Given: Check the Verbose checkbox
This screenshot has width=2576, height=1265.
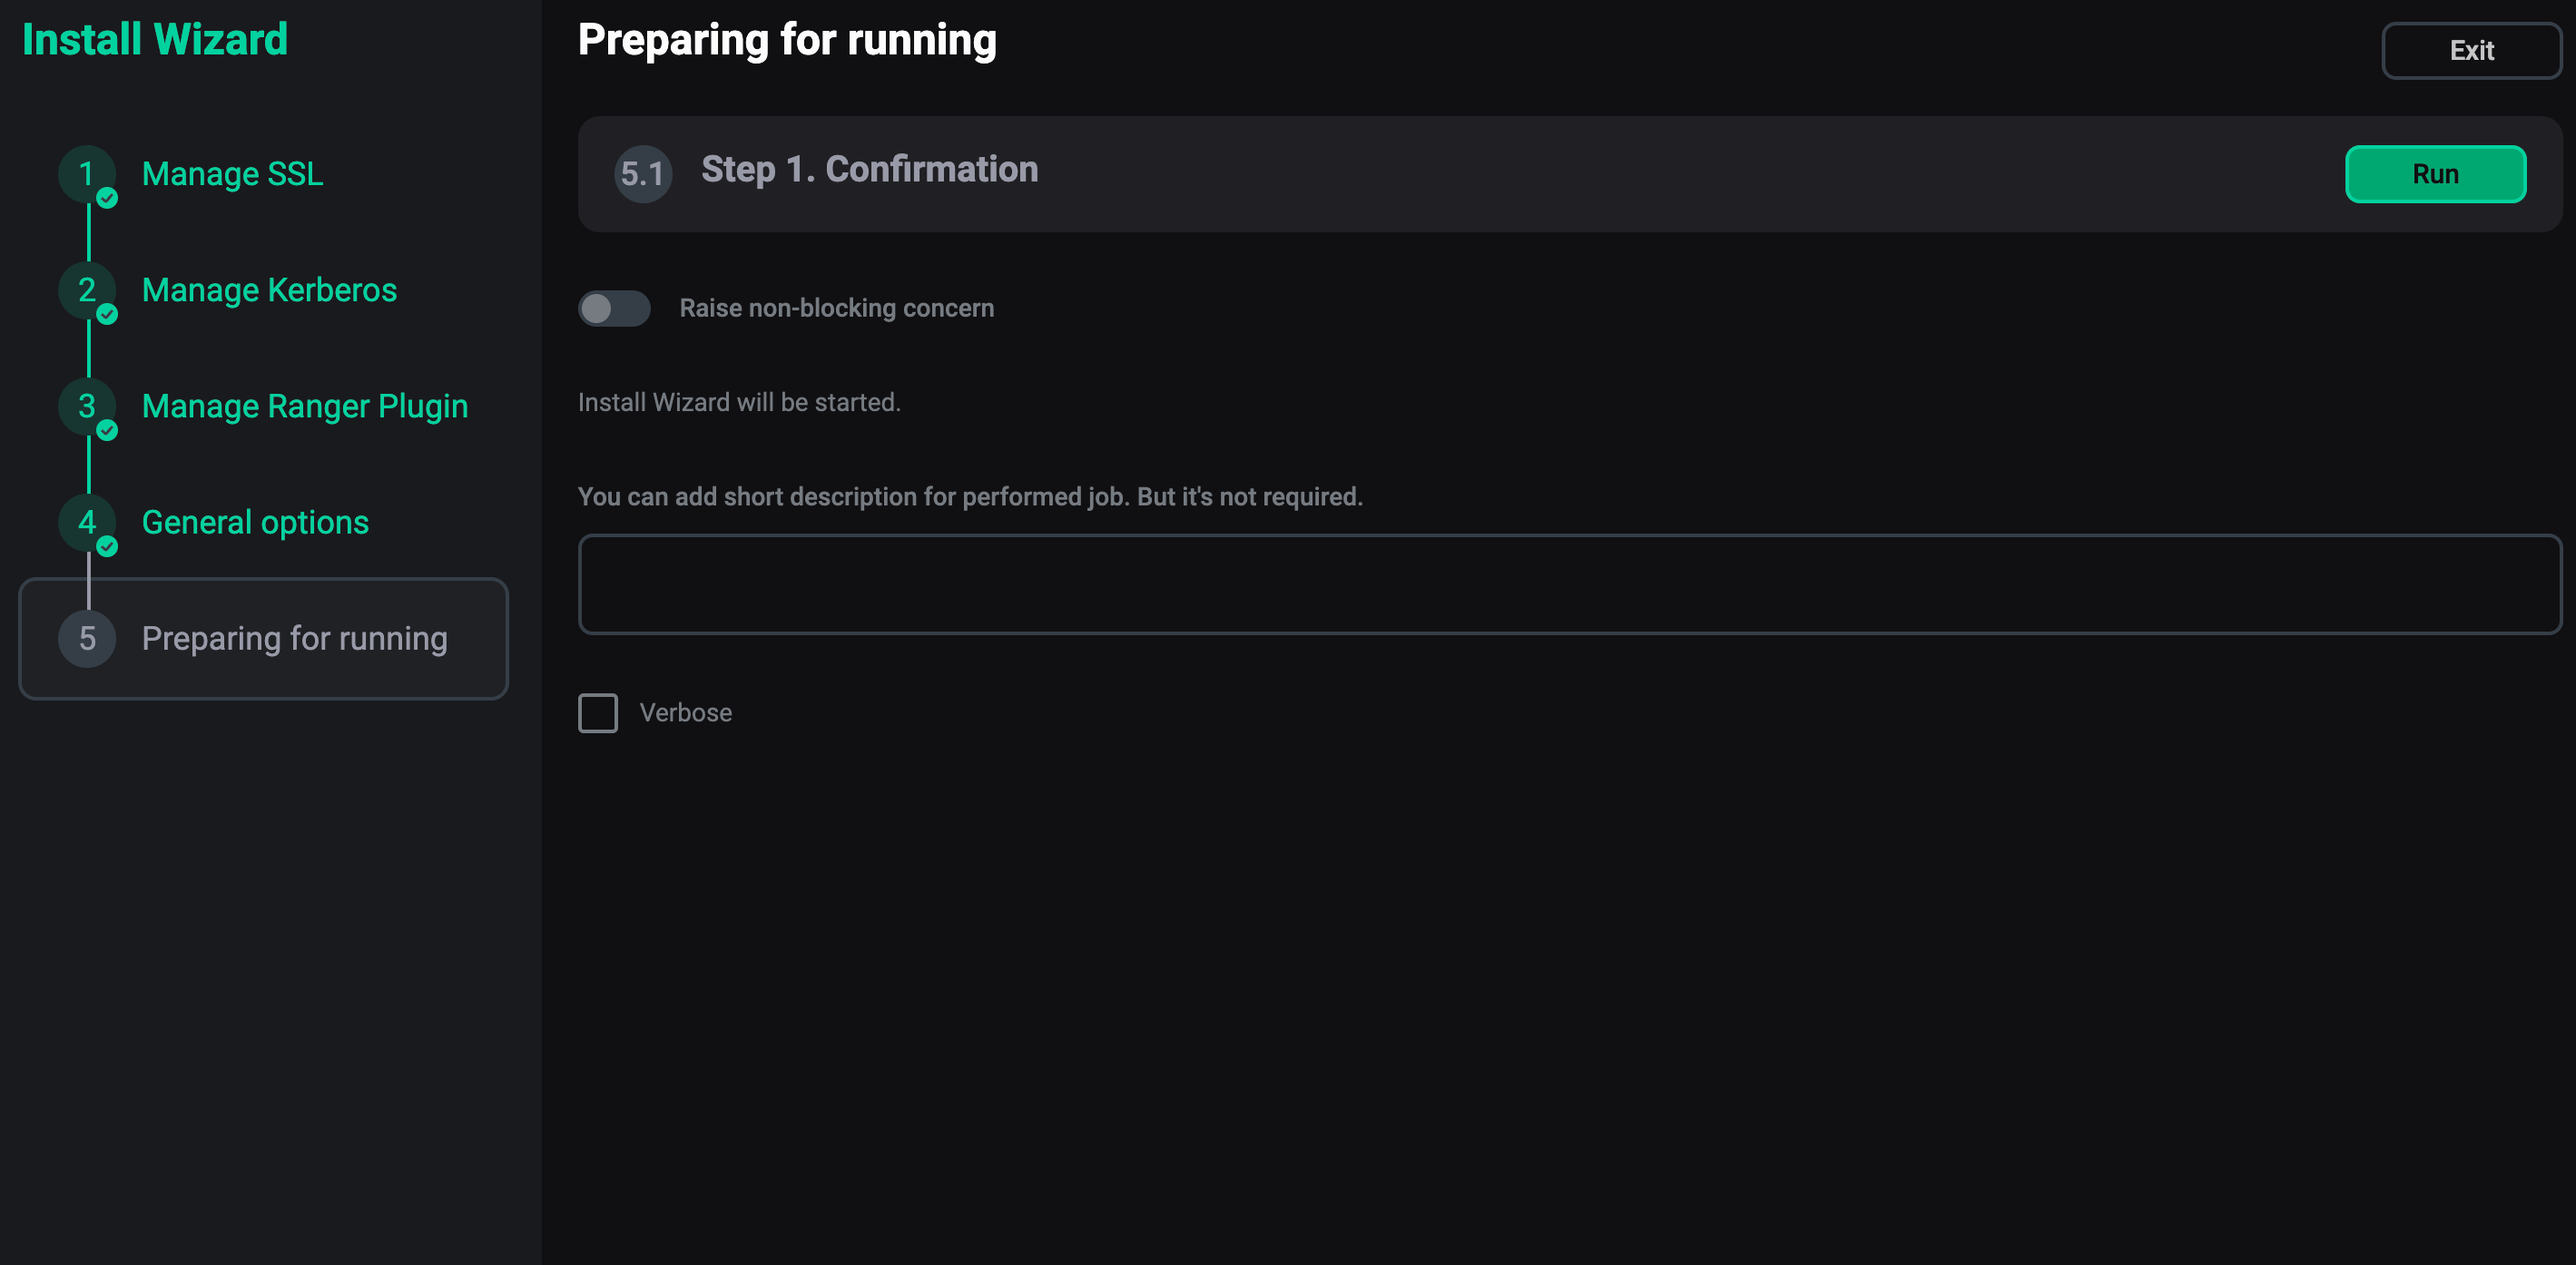Looking at the screenshot, I should [598, 713].
